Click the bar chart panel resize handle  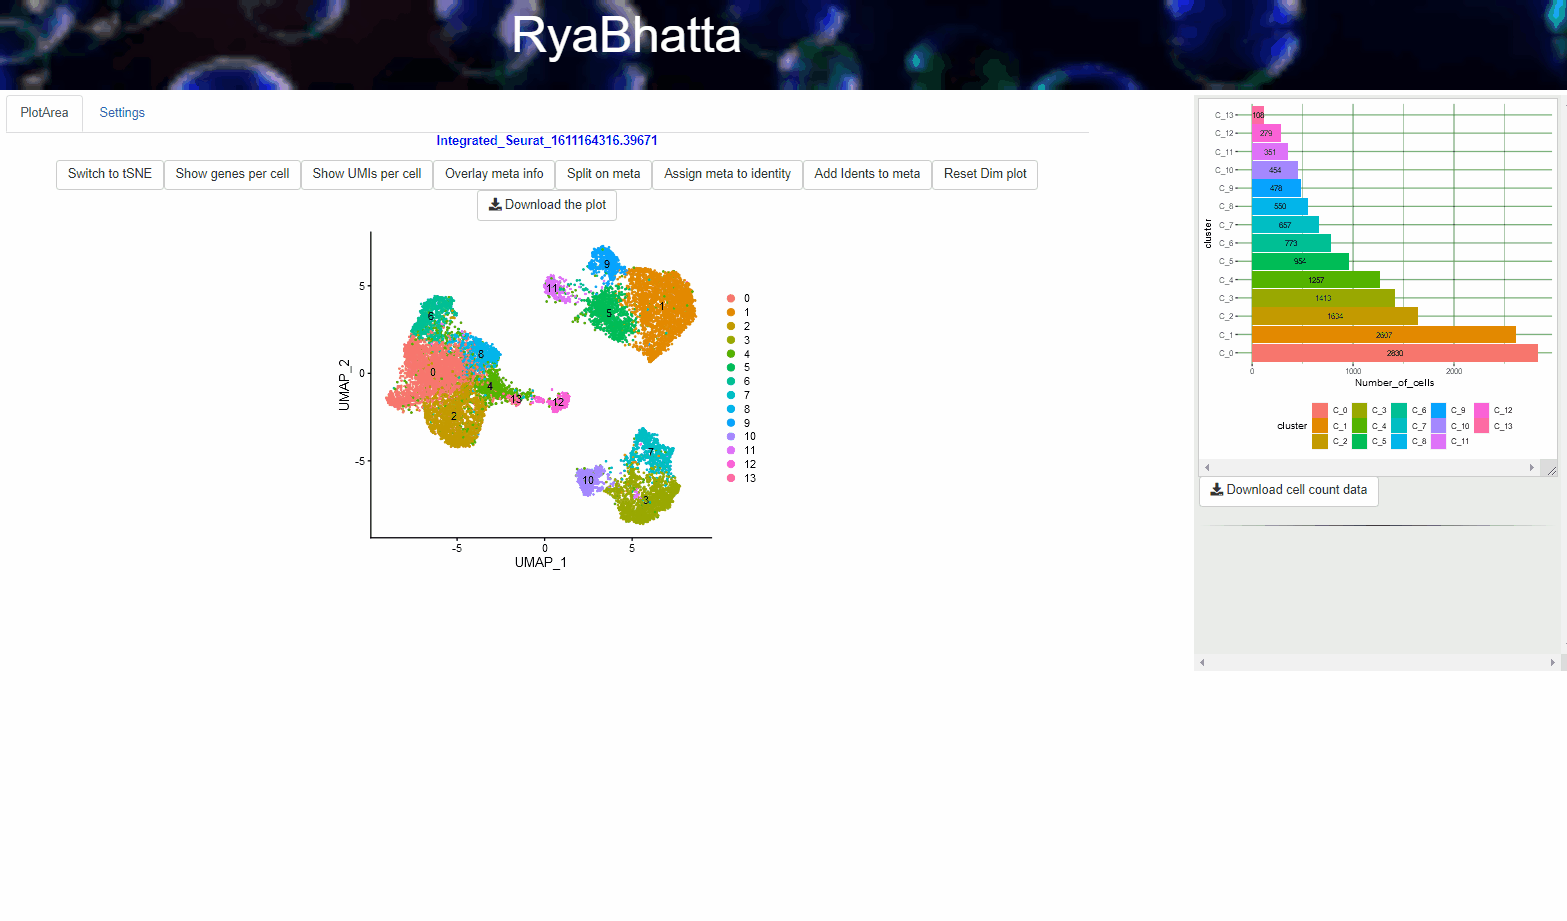(1550, 469)
